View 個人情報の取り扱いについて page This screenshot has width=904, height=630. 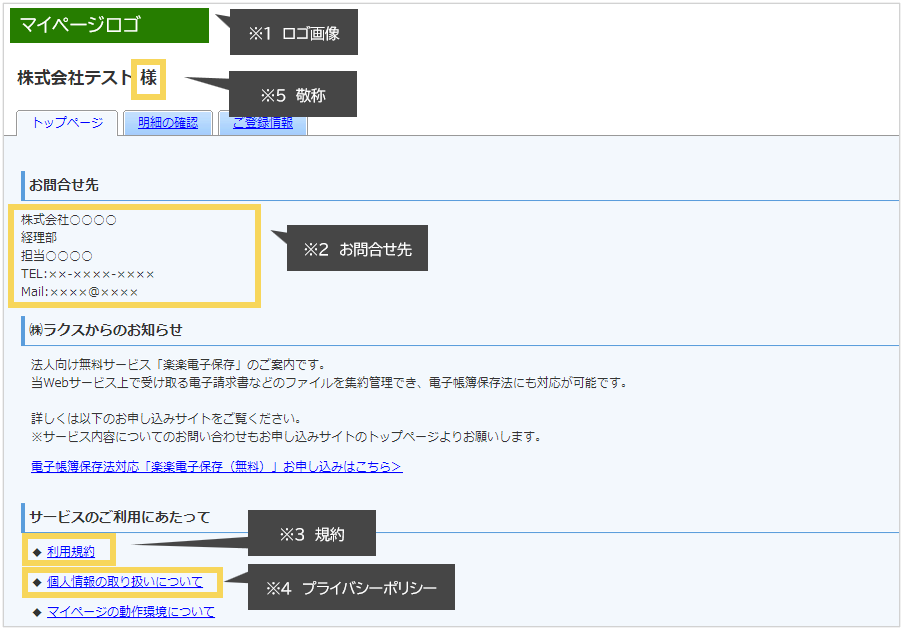125,581
